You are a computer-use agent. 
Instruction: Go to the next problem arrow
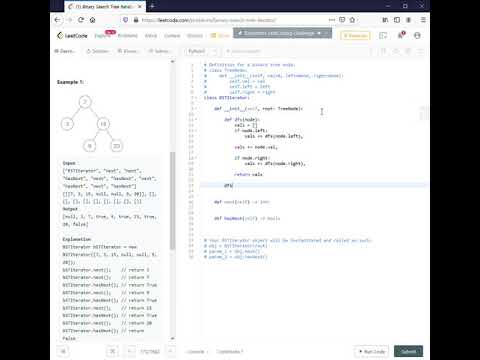(171, 351)
